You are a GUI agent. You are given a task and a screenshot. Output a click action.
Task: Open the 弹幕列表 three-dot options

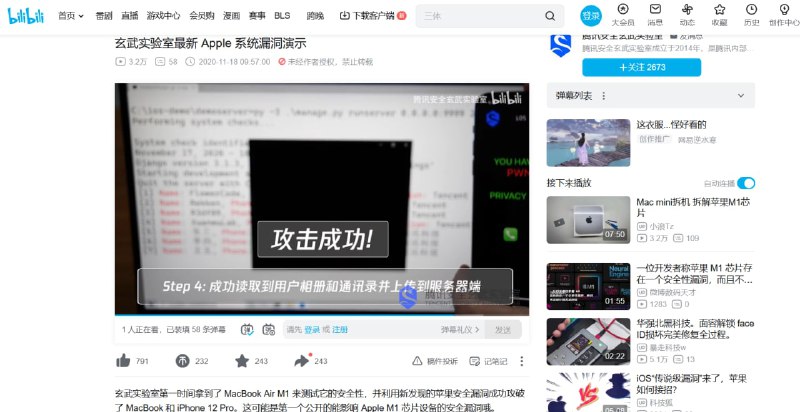pos(604,96)
